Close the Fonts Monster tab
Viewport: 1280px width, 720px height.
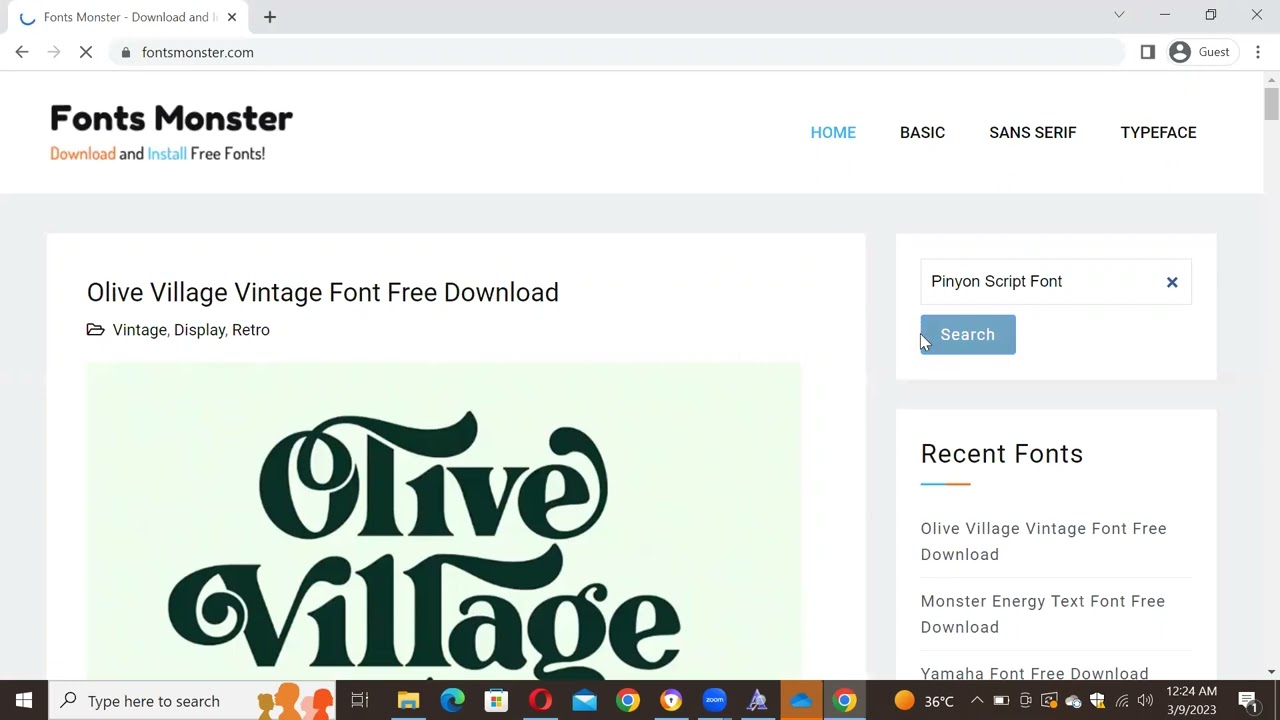coord(232,17)
